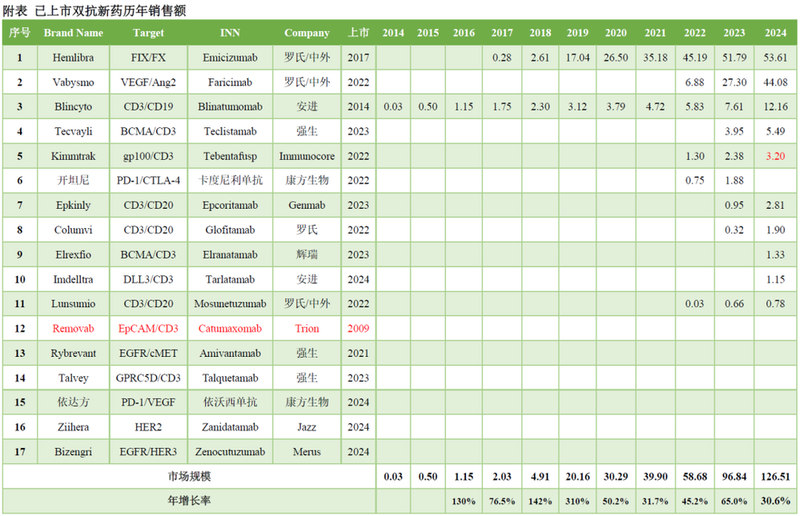Select the EGFR/HER3 target cell
Viewport: 800px width, 516px height.
pyautogui.click(x=148, y=452)
